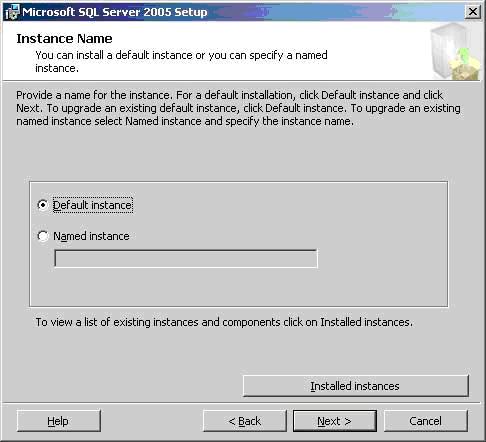The width and height of the screenshot is (486, 442).
Task: Select the Default instance radio button
Action: tap(43, 205)
